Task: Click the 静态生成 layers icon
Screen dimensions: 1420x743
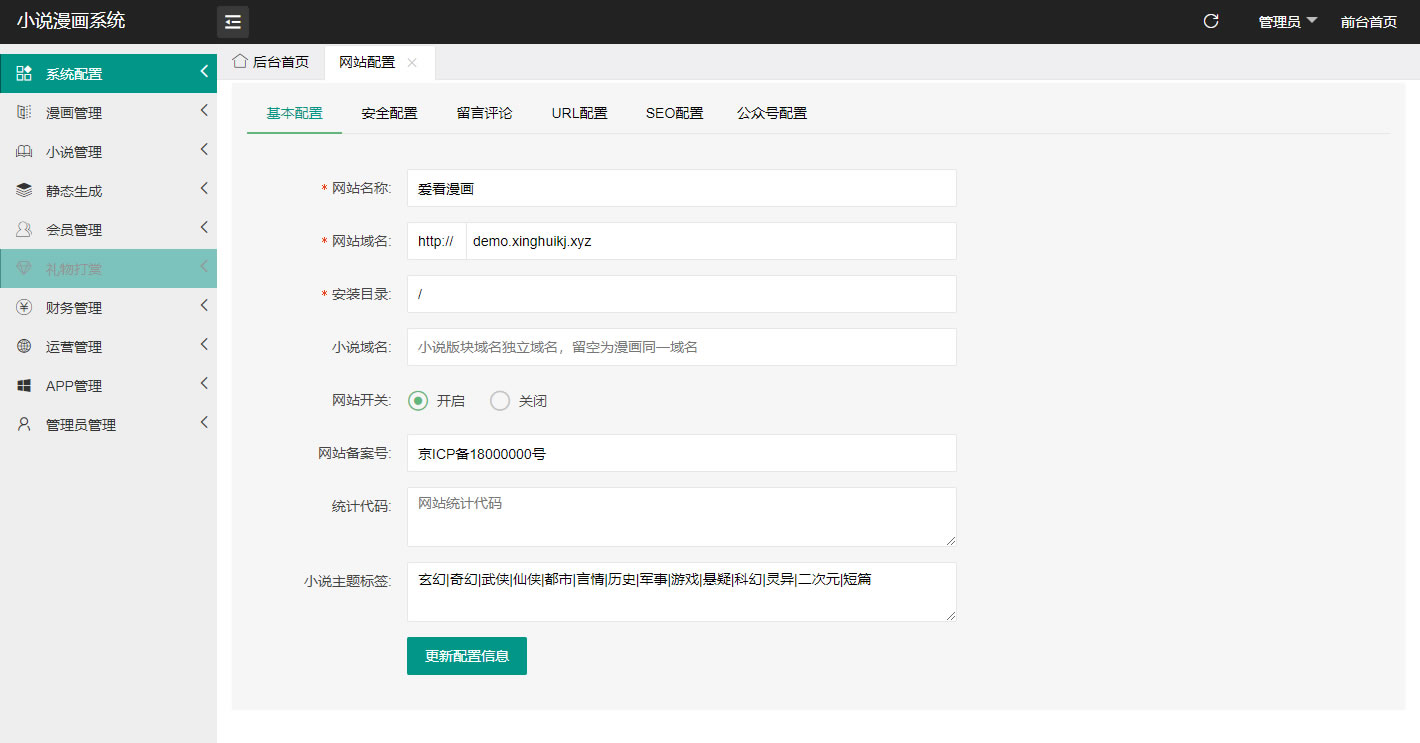Action: (x=24, y=190)
